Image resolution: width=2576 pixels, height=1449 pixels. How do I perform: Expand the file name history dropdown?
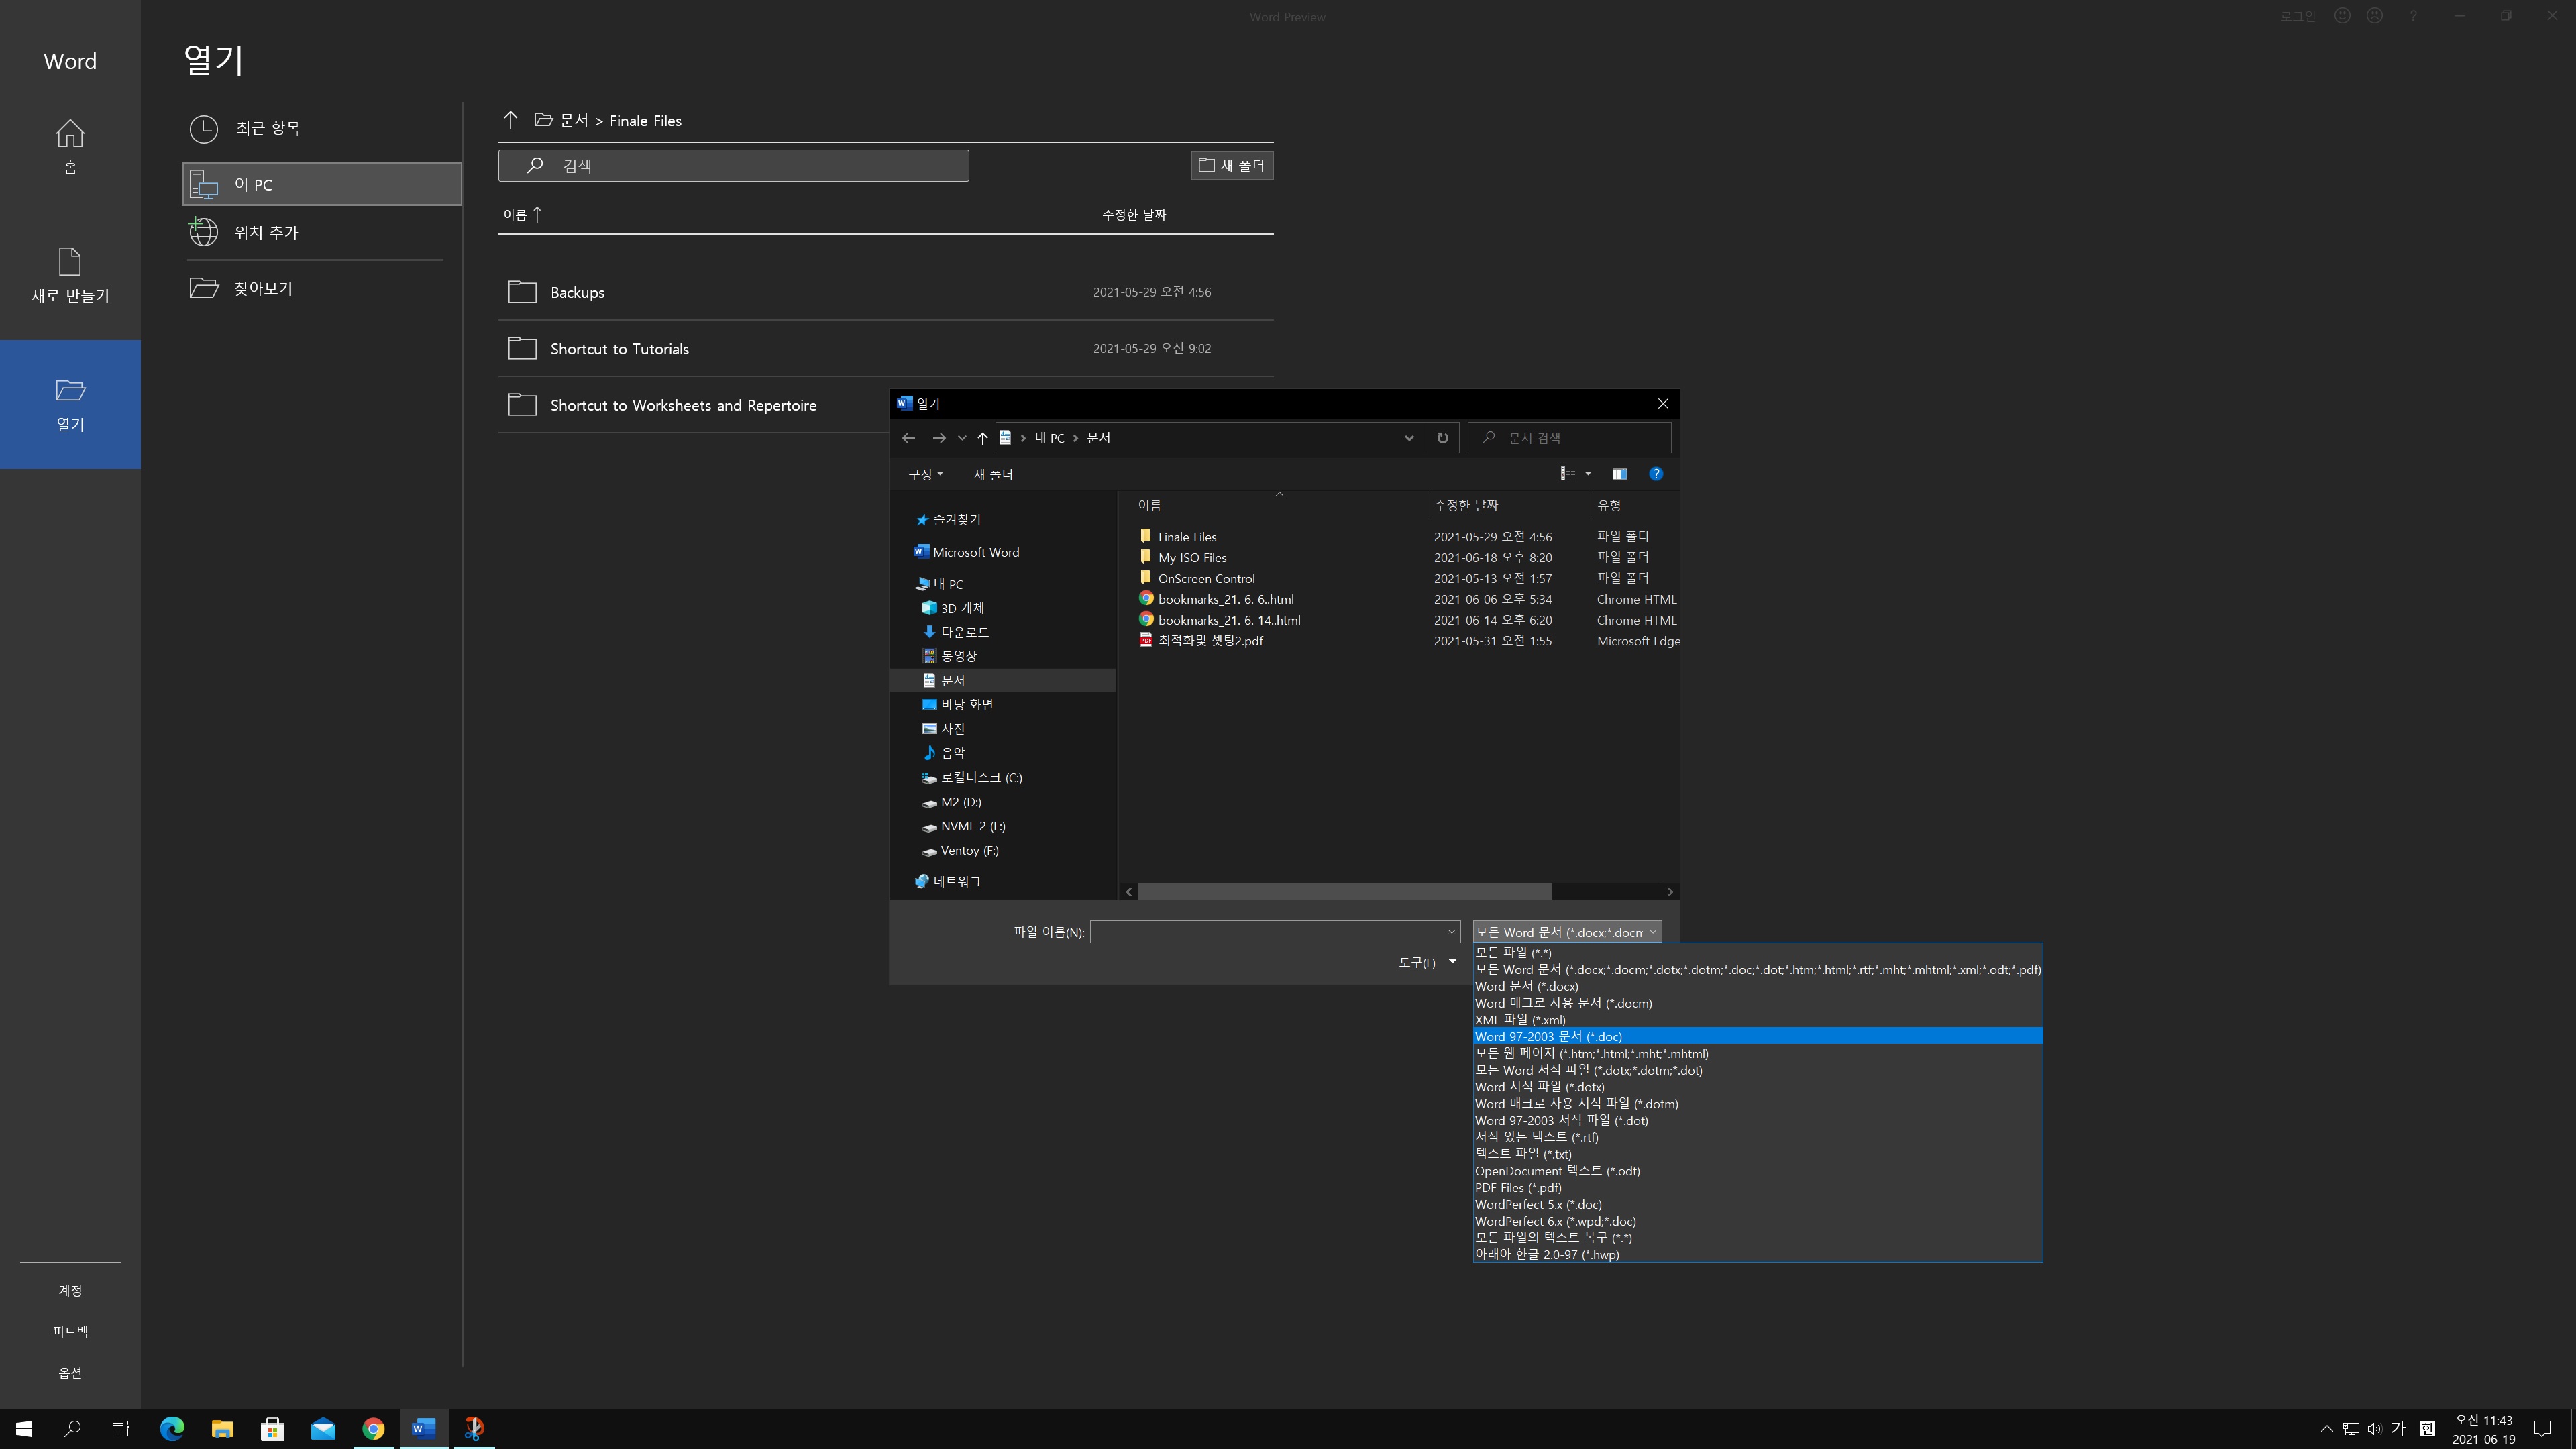1451,932
